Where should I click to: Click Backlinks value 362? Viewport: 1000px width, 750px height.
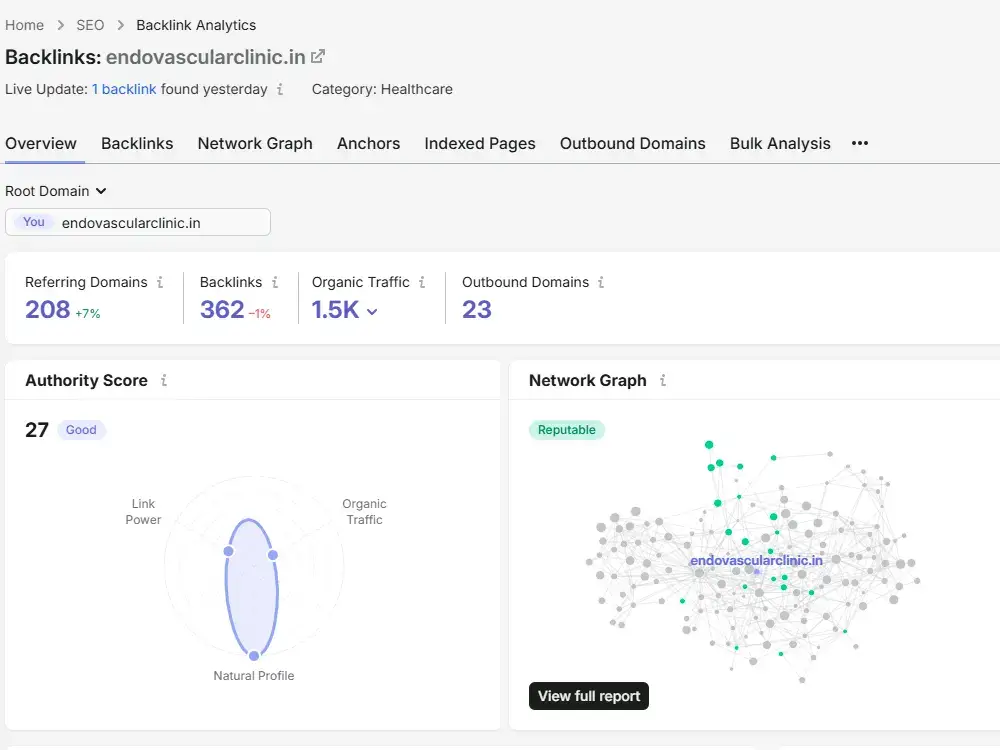[222, 310]
